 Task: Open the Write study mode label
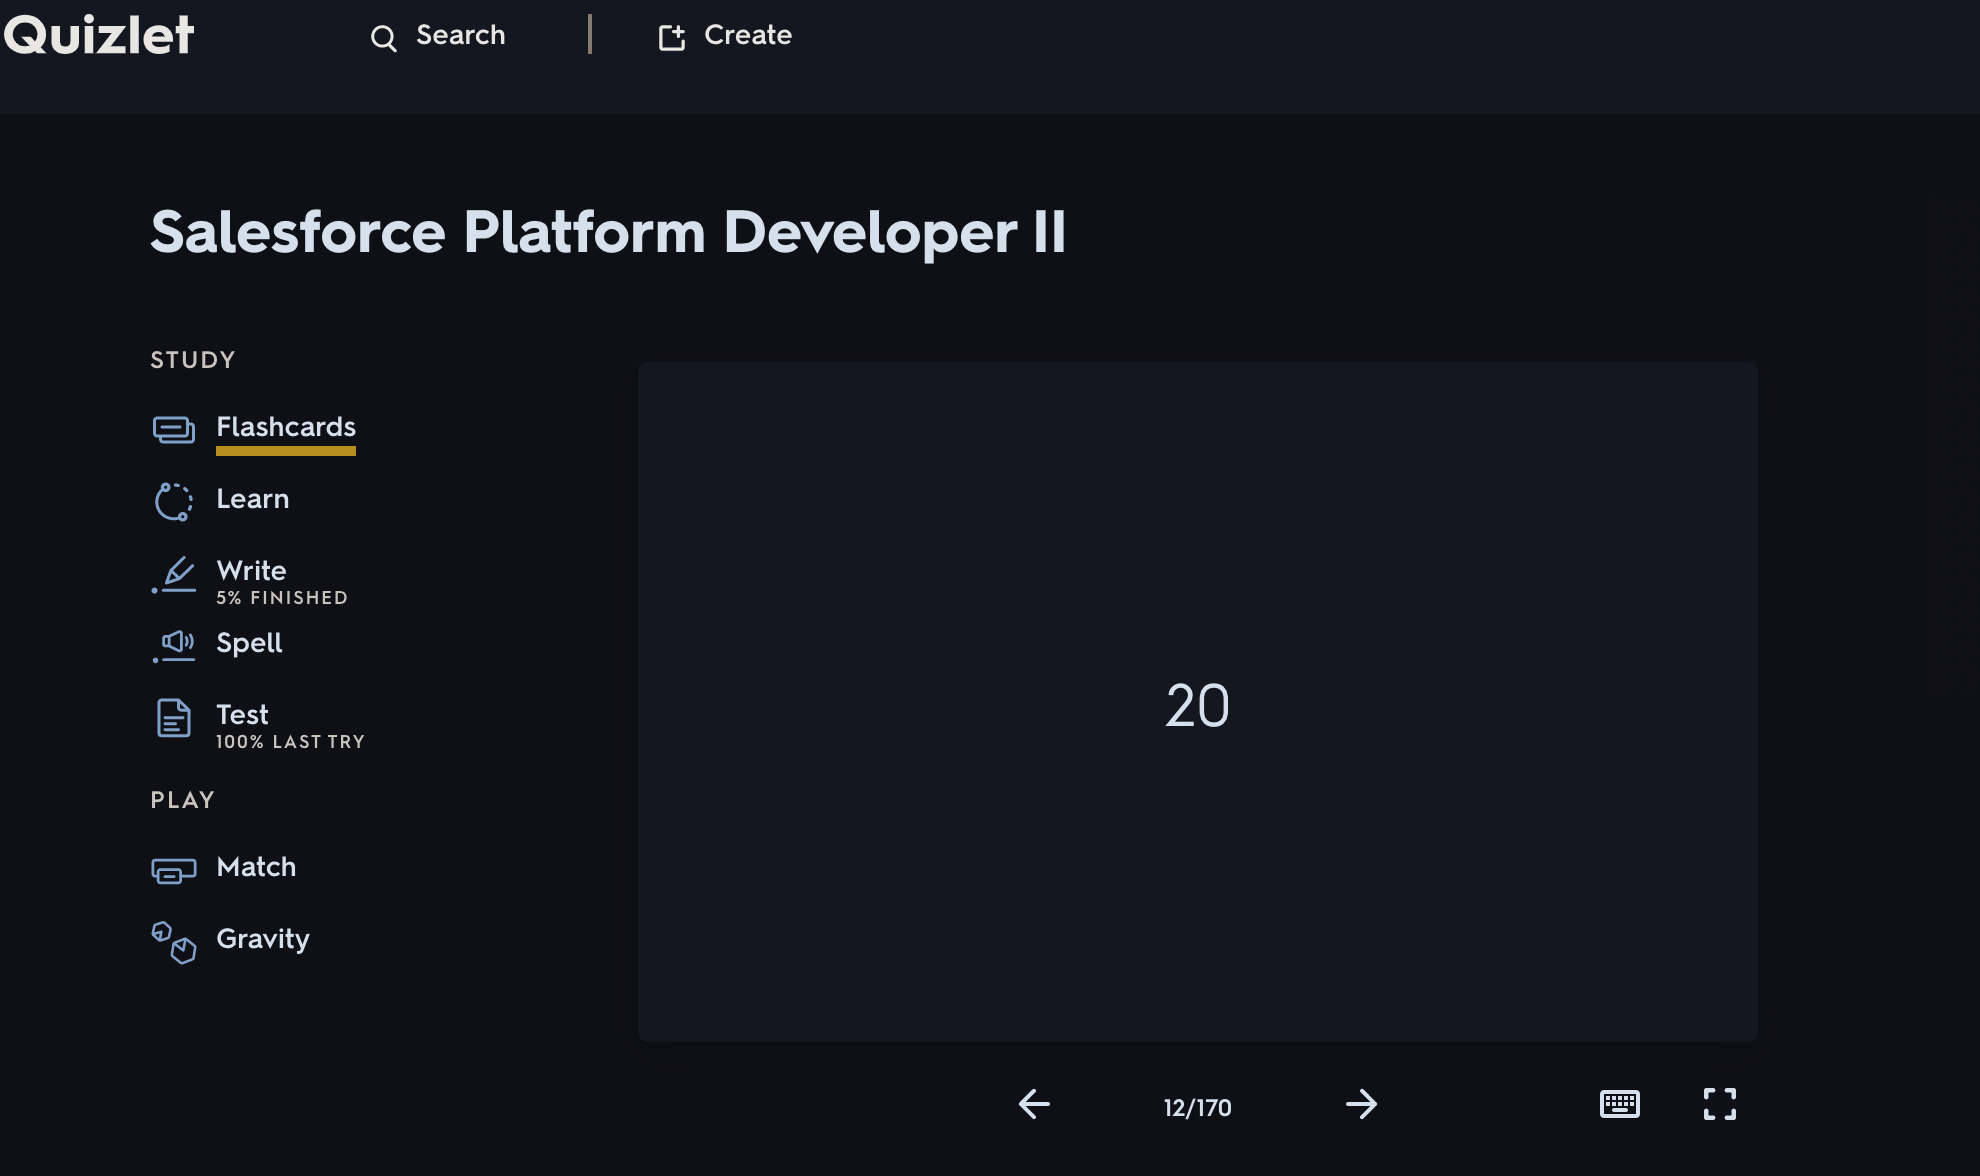click(x=251, y=571)
